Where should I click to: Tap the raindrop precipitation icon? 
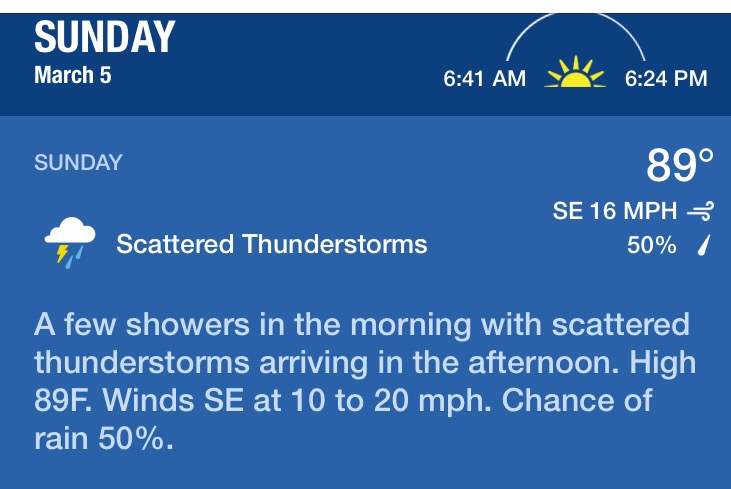click(x=703, y=245)
